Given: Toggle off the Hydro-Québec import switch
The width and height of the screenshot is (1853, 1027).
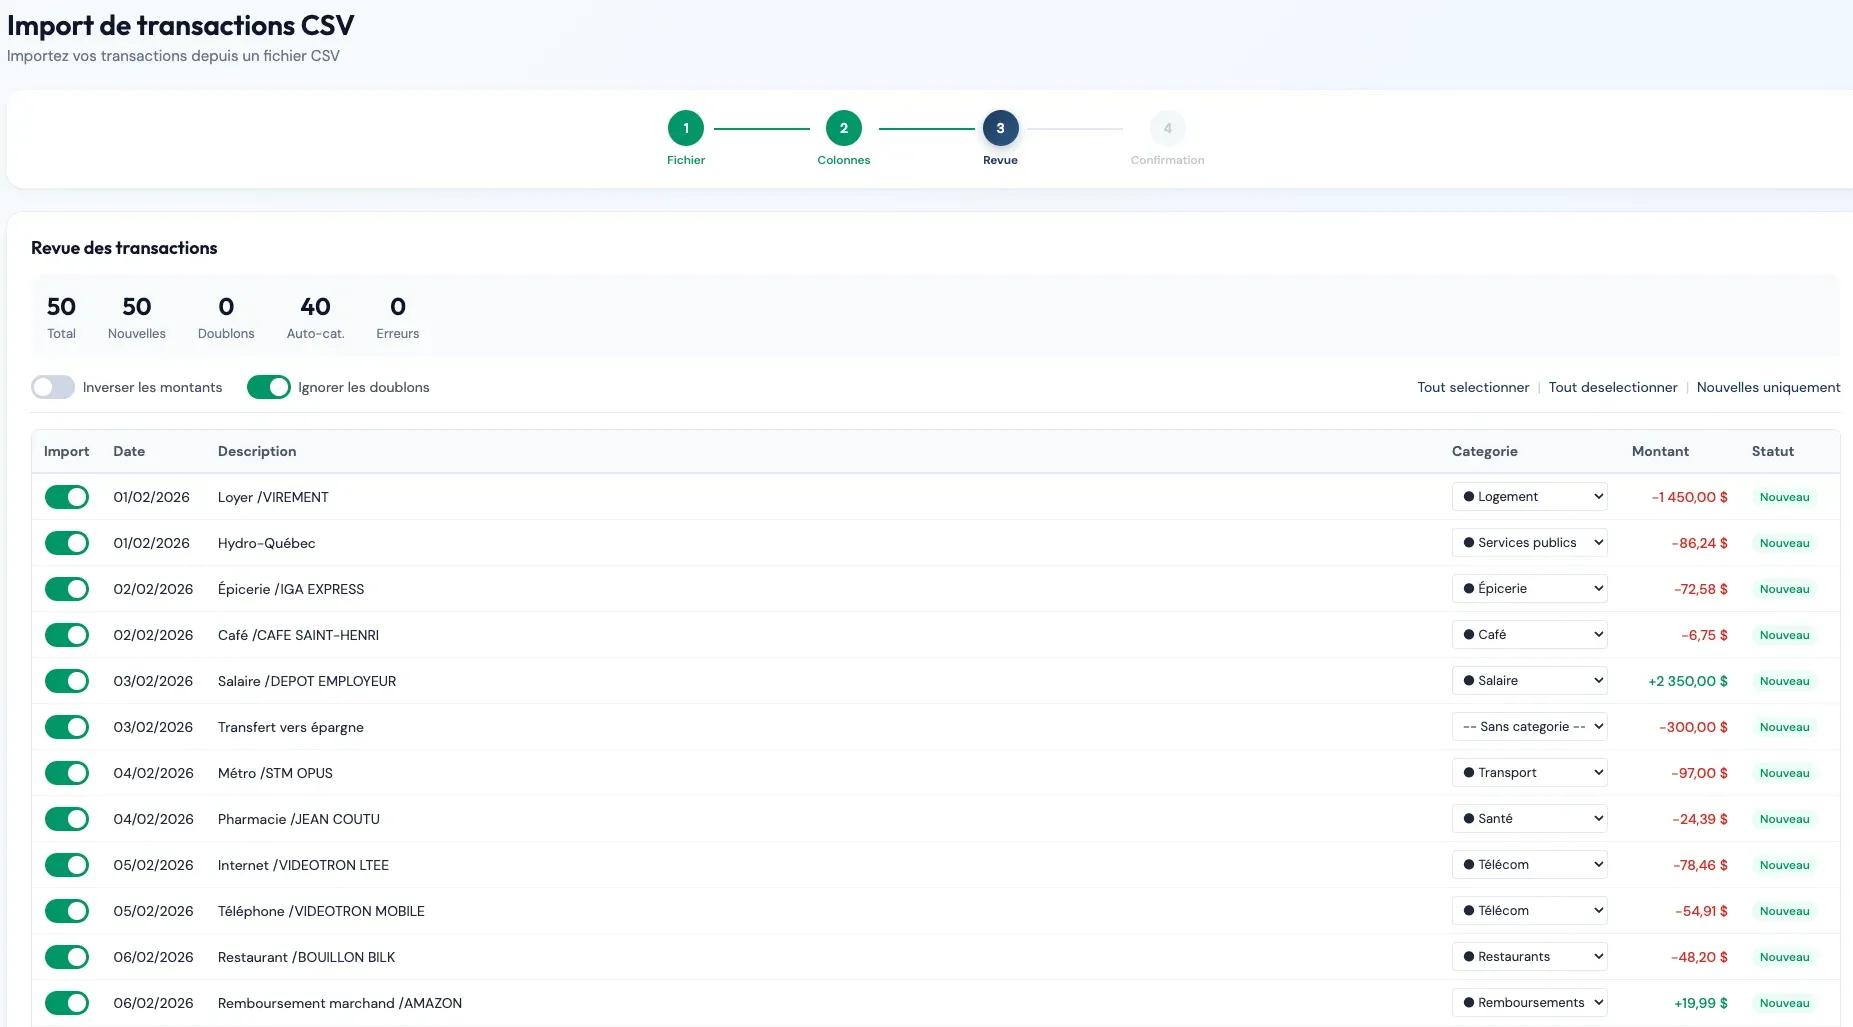Looking at the screenshot, I should click(67, 543).
